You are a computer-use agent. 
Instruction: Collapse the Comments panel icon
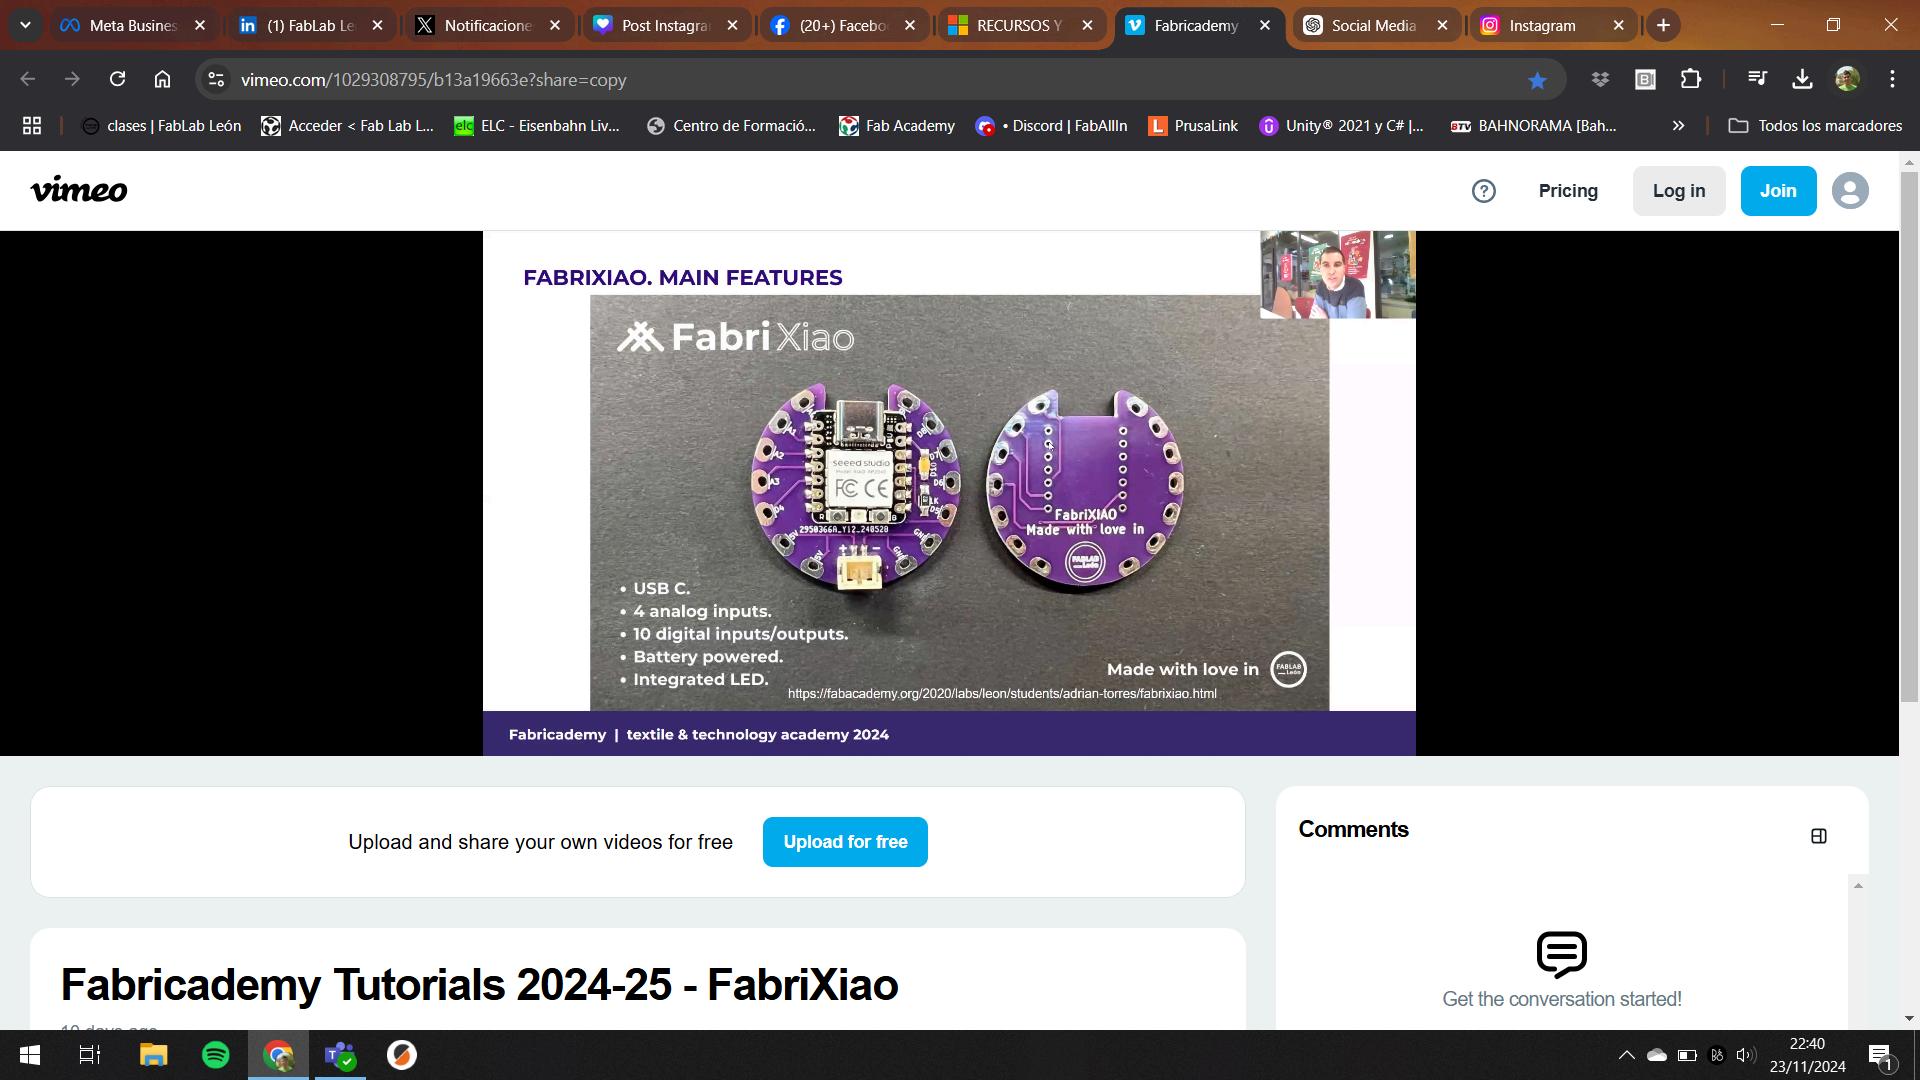[1818, 836]
